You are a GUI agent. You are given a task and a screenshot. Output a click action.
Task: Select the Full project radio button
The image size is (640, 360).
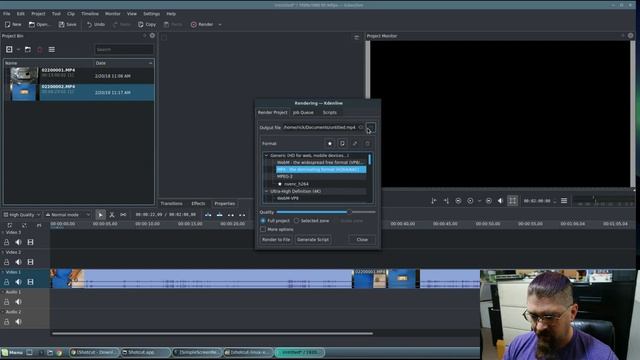point(263,221)
